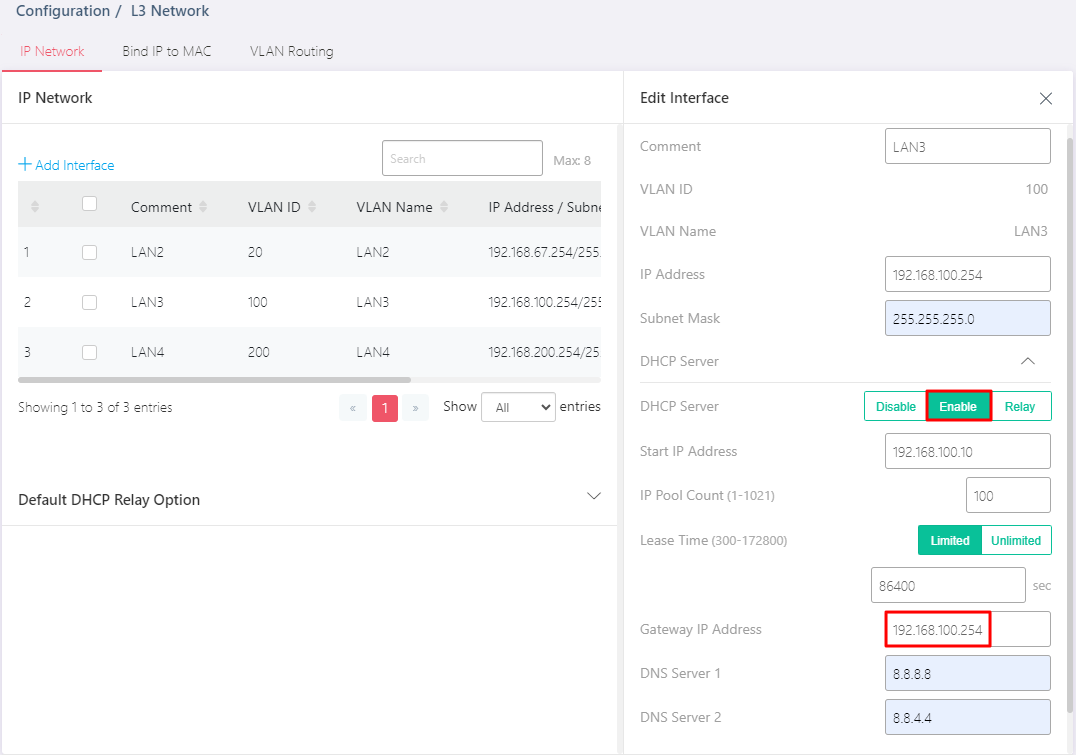Viewport: 1076px width, 755px height.
Task: Sort table by VLAN Name column
Action: point(444,207)
